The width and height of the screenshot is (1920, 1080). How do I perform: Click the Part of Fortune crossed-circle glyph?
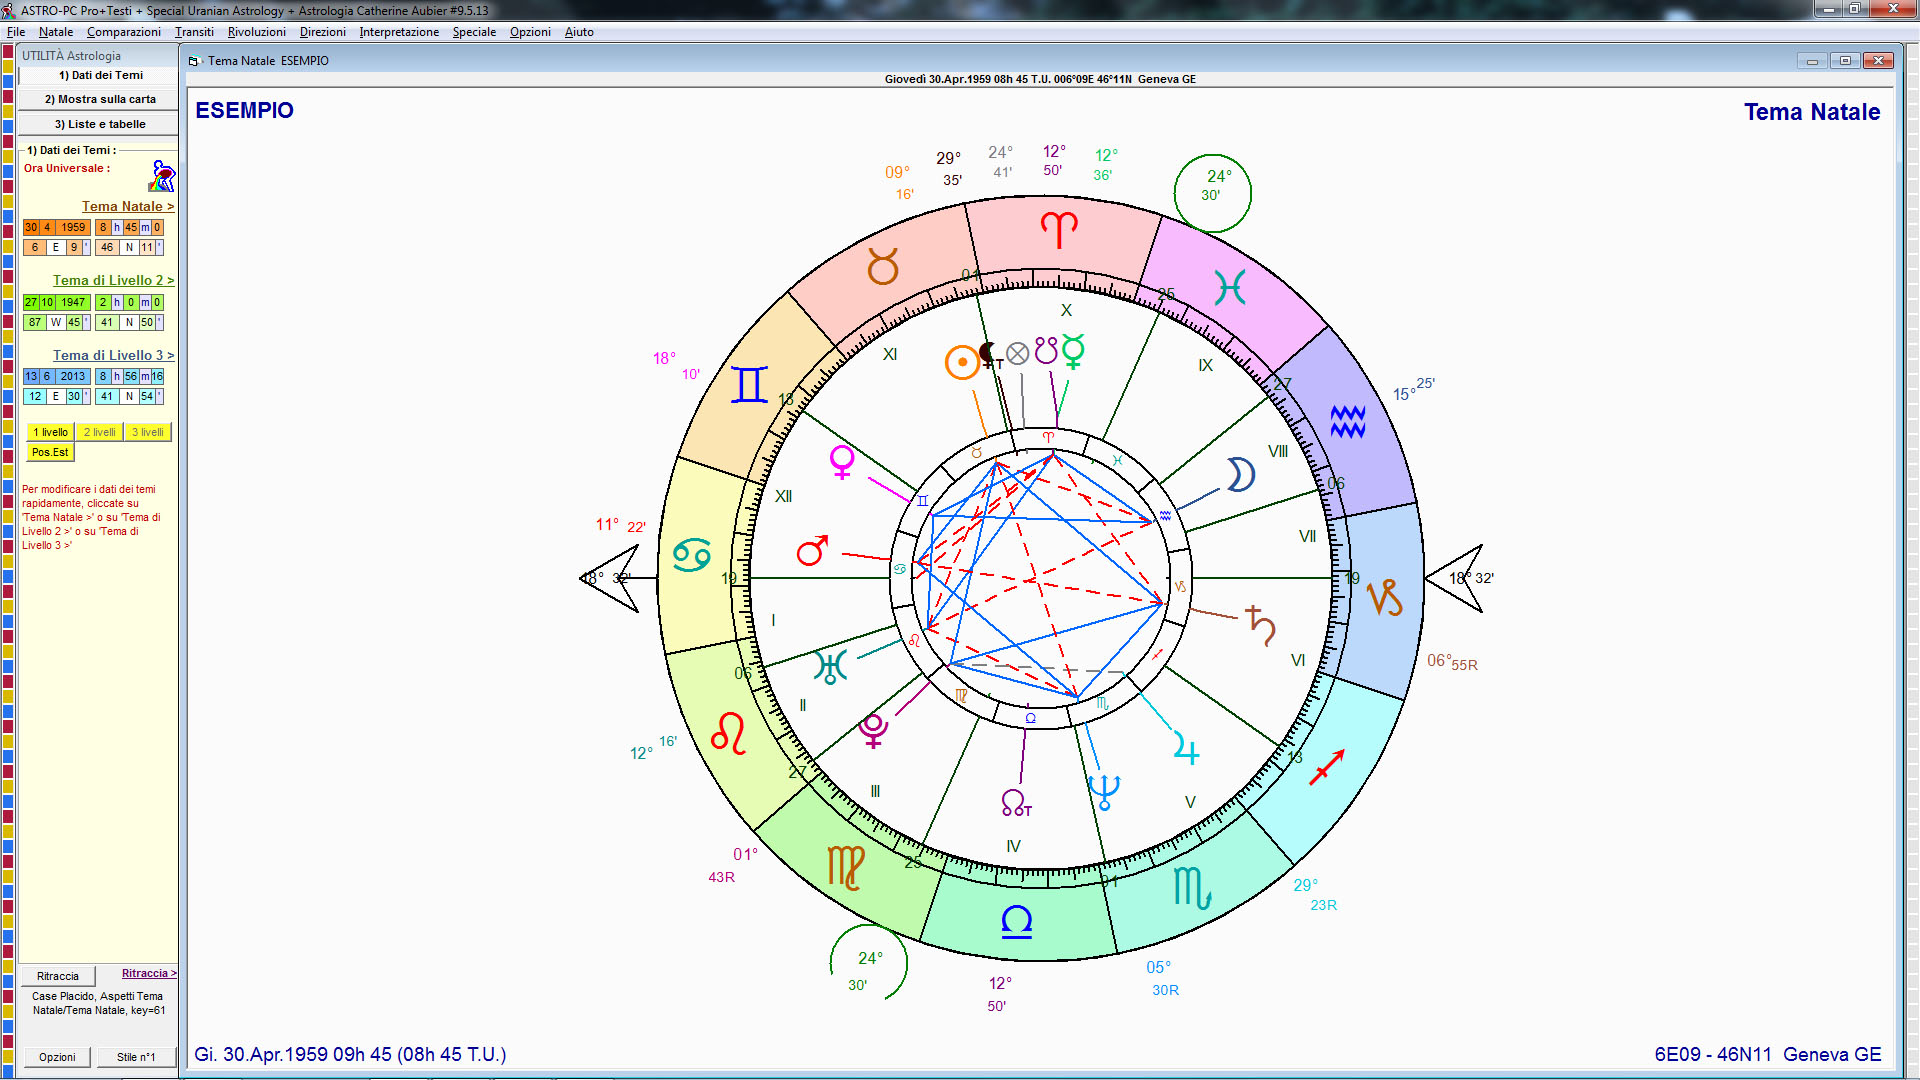[1017, 353]
